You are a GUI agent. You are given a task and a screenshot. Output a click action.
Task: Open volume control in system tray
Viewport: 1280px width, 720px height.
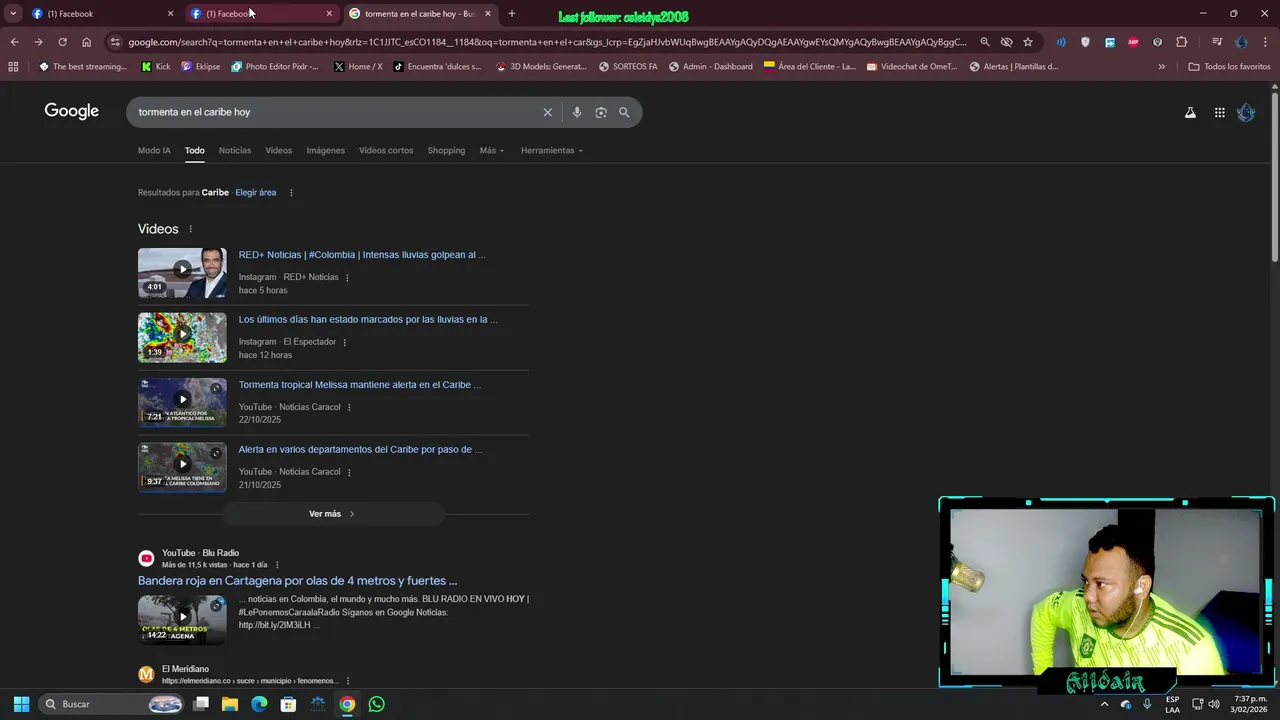(1213, 704)
